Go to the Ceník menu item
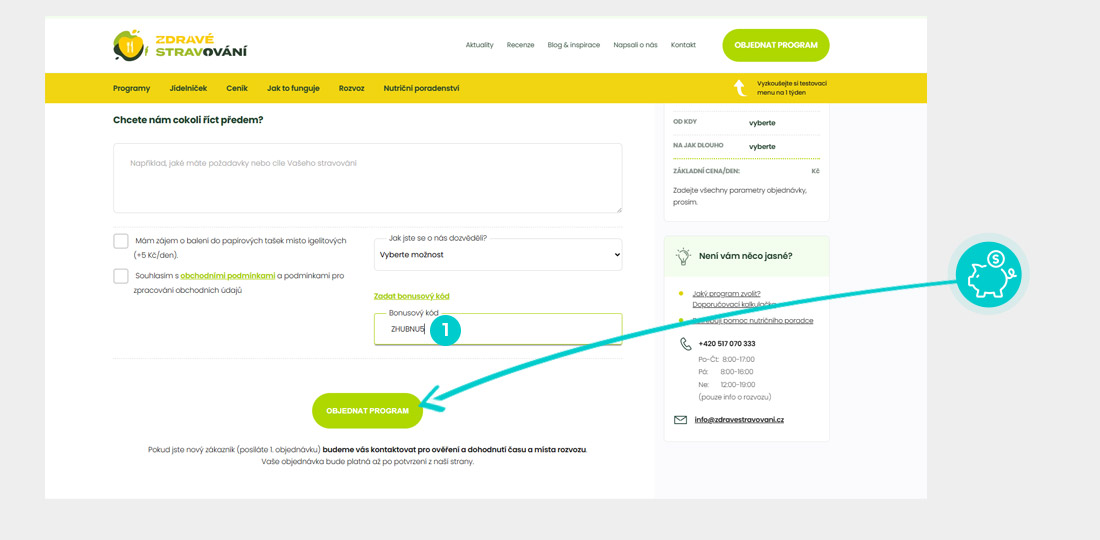The width and height of the screenshot is (1100, 540). coord(237,88)
